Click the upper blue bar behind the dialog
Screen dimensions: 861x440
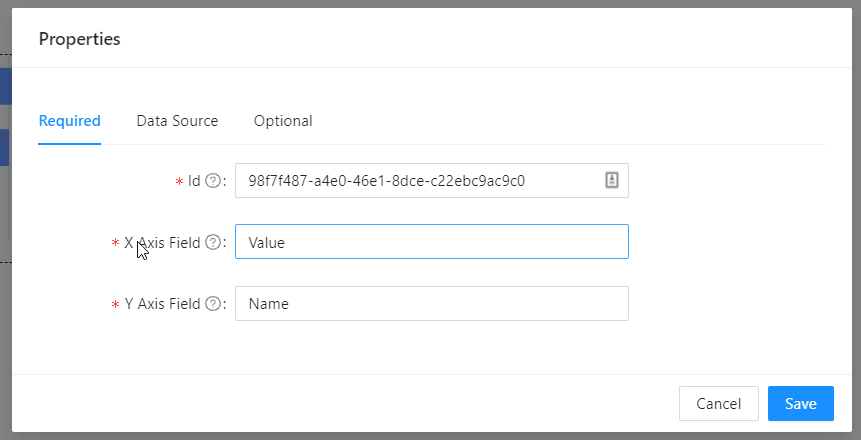tap(5, 87)
